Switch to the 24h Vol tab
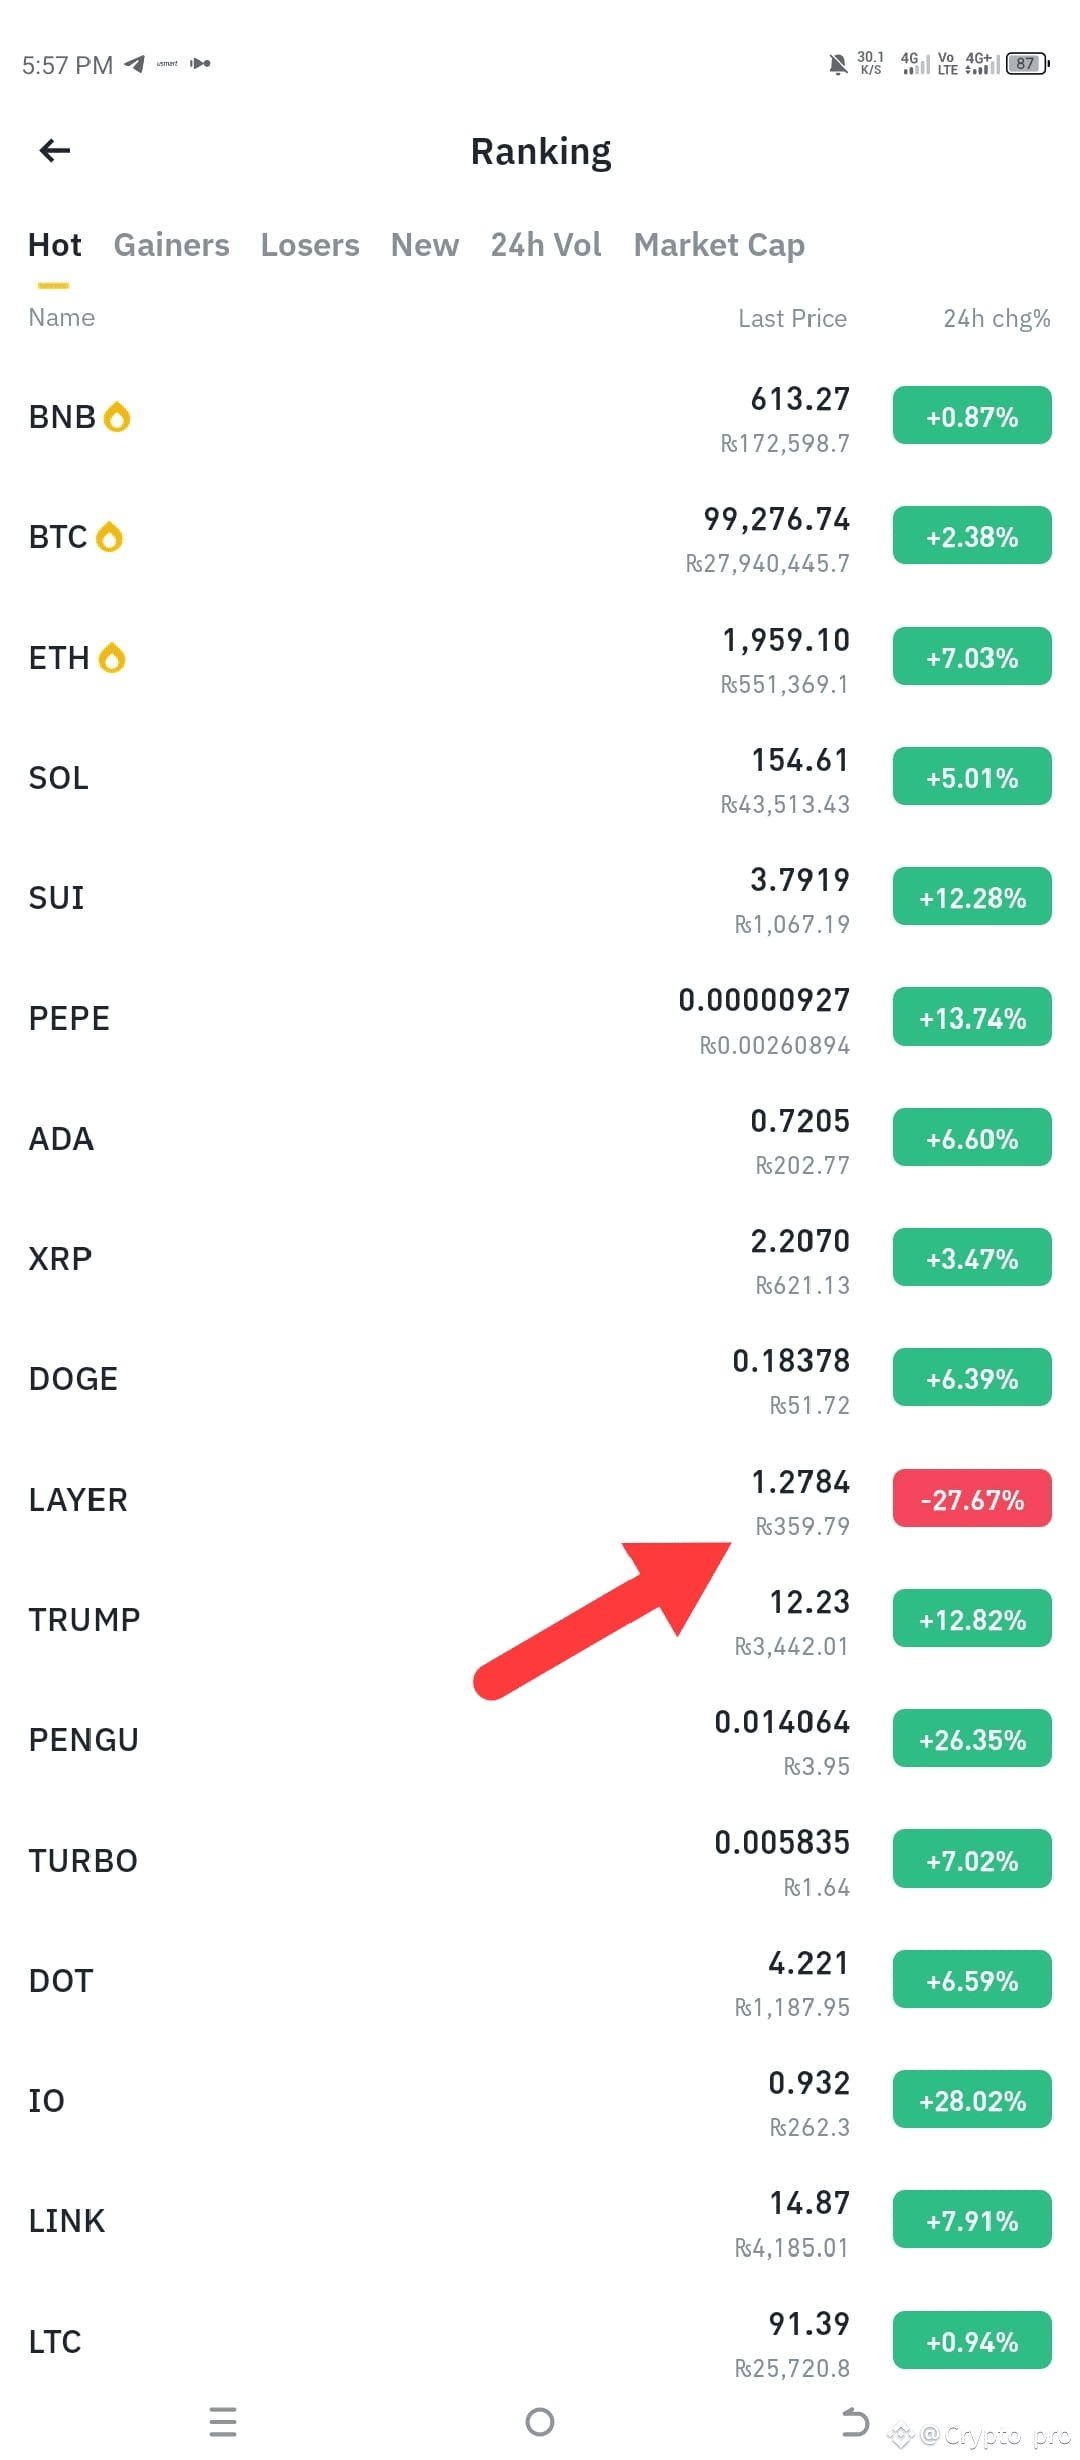 [545, 245]
